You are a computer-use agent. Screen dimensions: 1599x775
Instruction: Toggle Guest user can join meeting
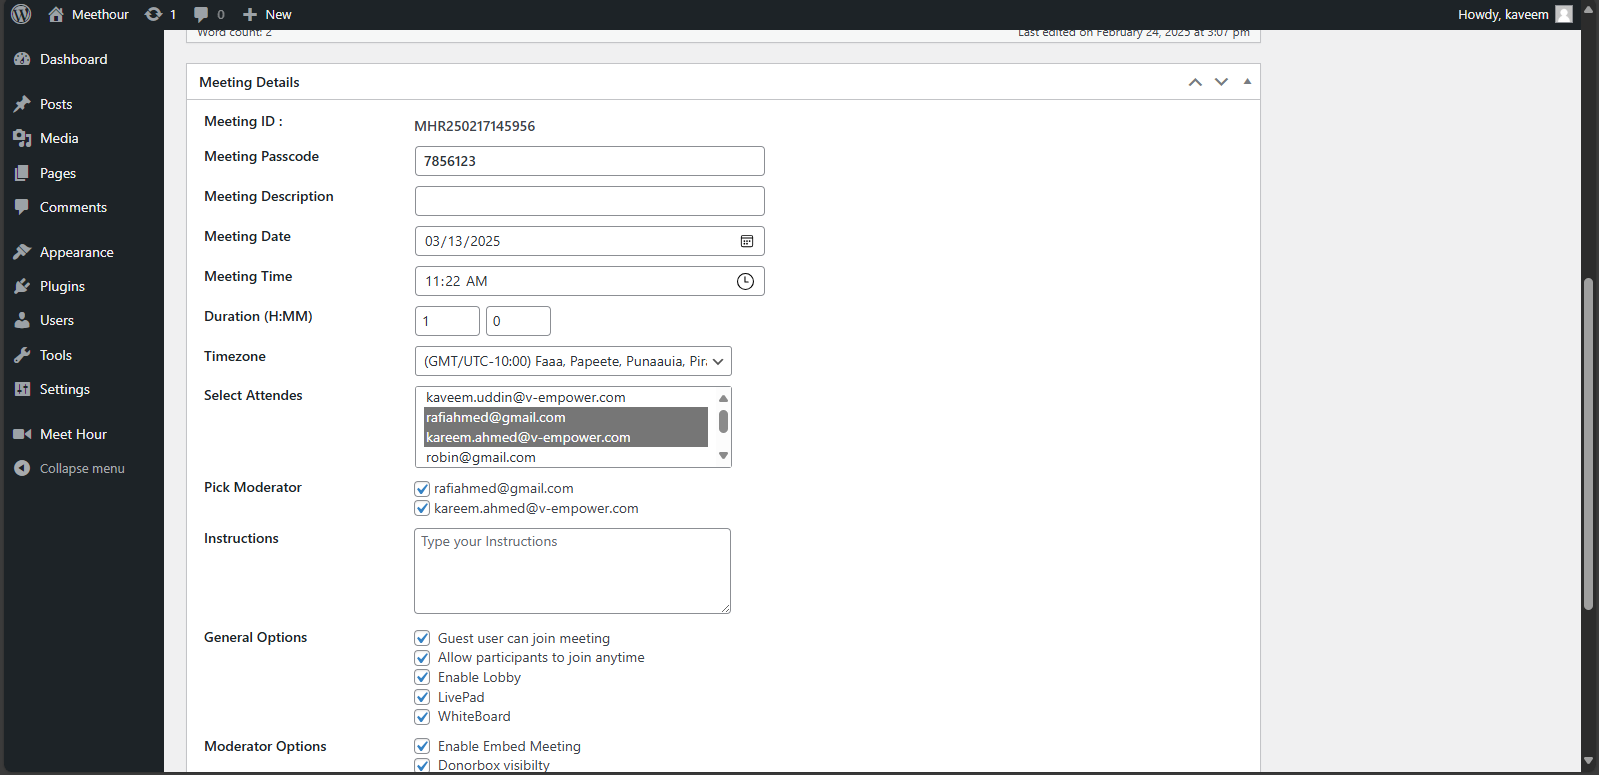coord(422,638)
